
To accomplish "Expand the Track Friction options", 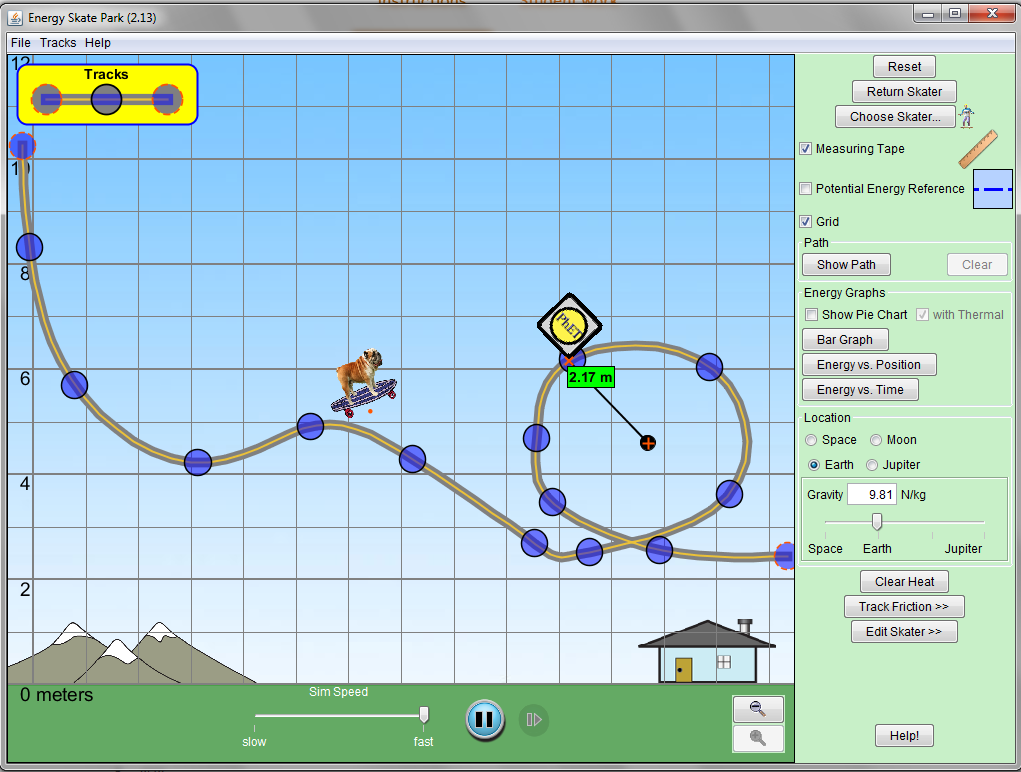I will click(x=904, y=607).
